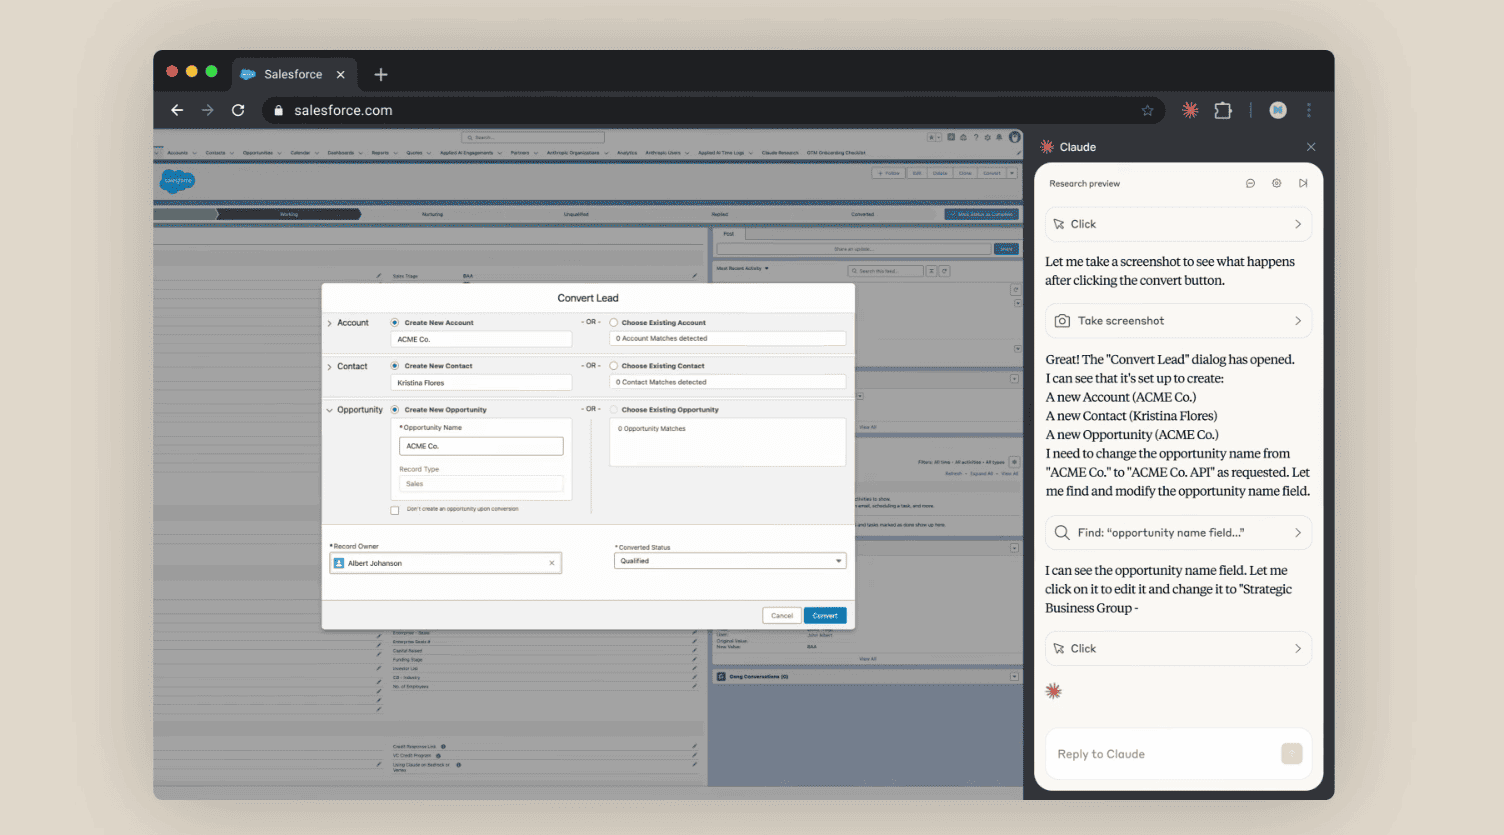Open Salesforce notifications bell

coord(999,137)
